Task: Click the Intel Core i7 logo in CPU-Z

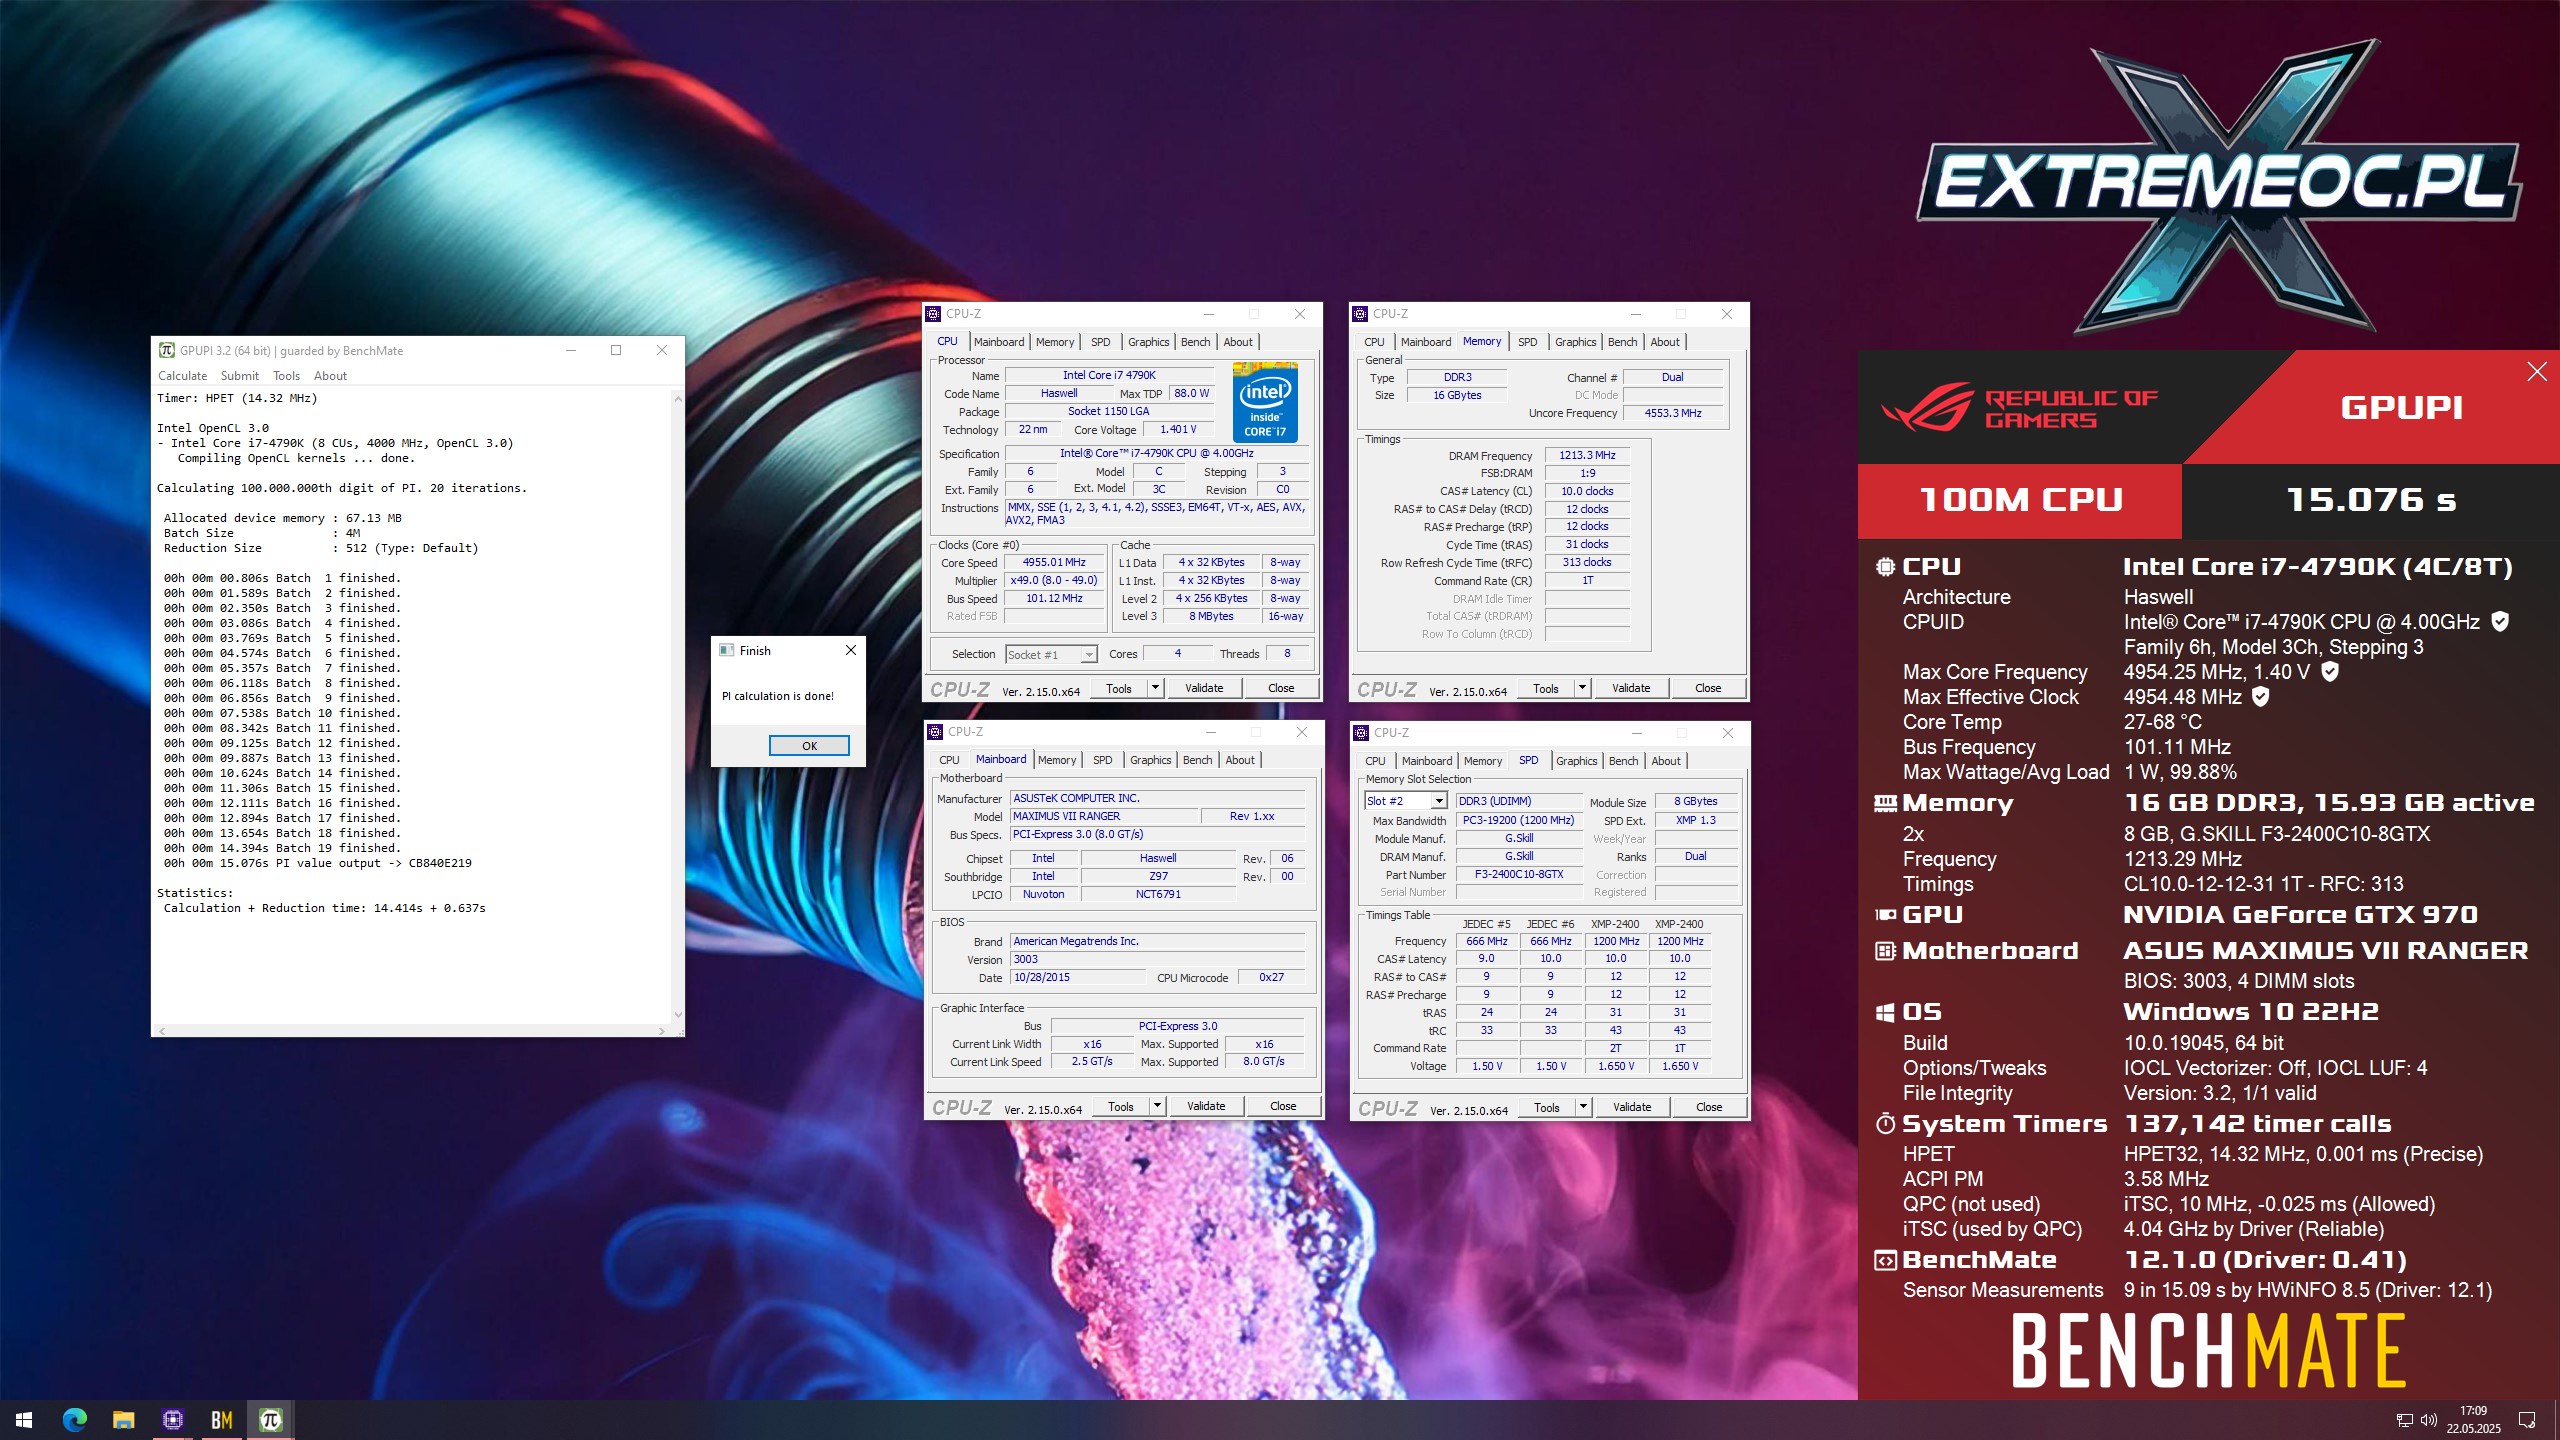Action: click(x=1265, y=403)
